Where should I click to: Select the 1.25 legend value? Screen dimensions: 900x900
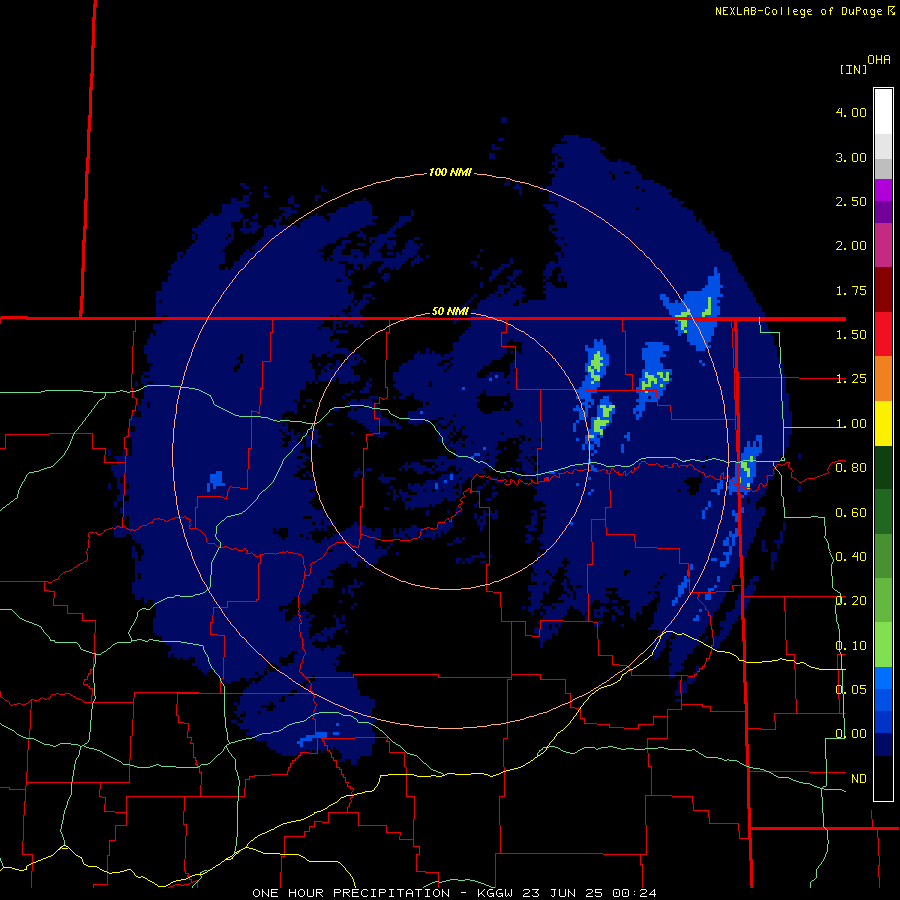click(x=851, y=379)
